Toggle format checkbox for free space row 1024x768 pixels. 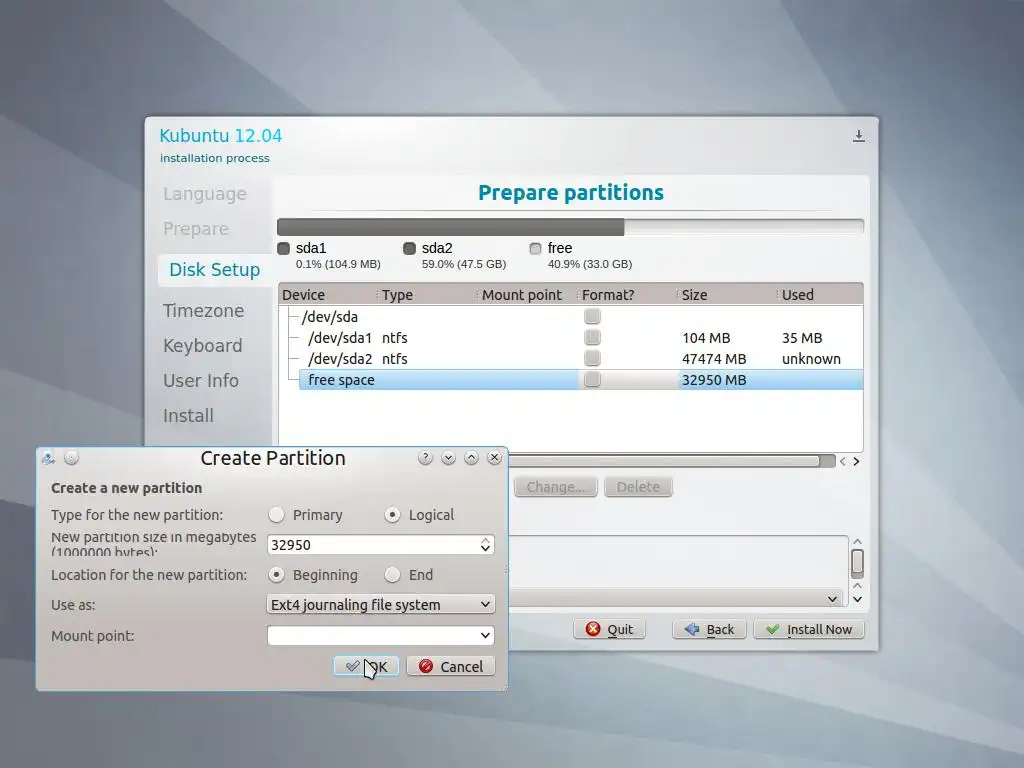pyautogui.click(x=592, y=379)
